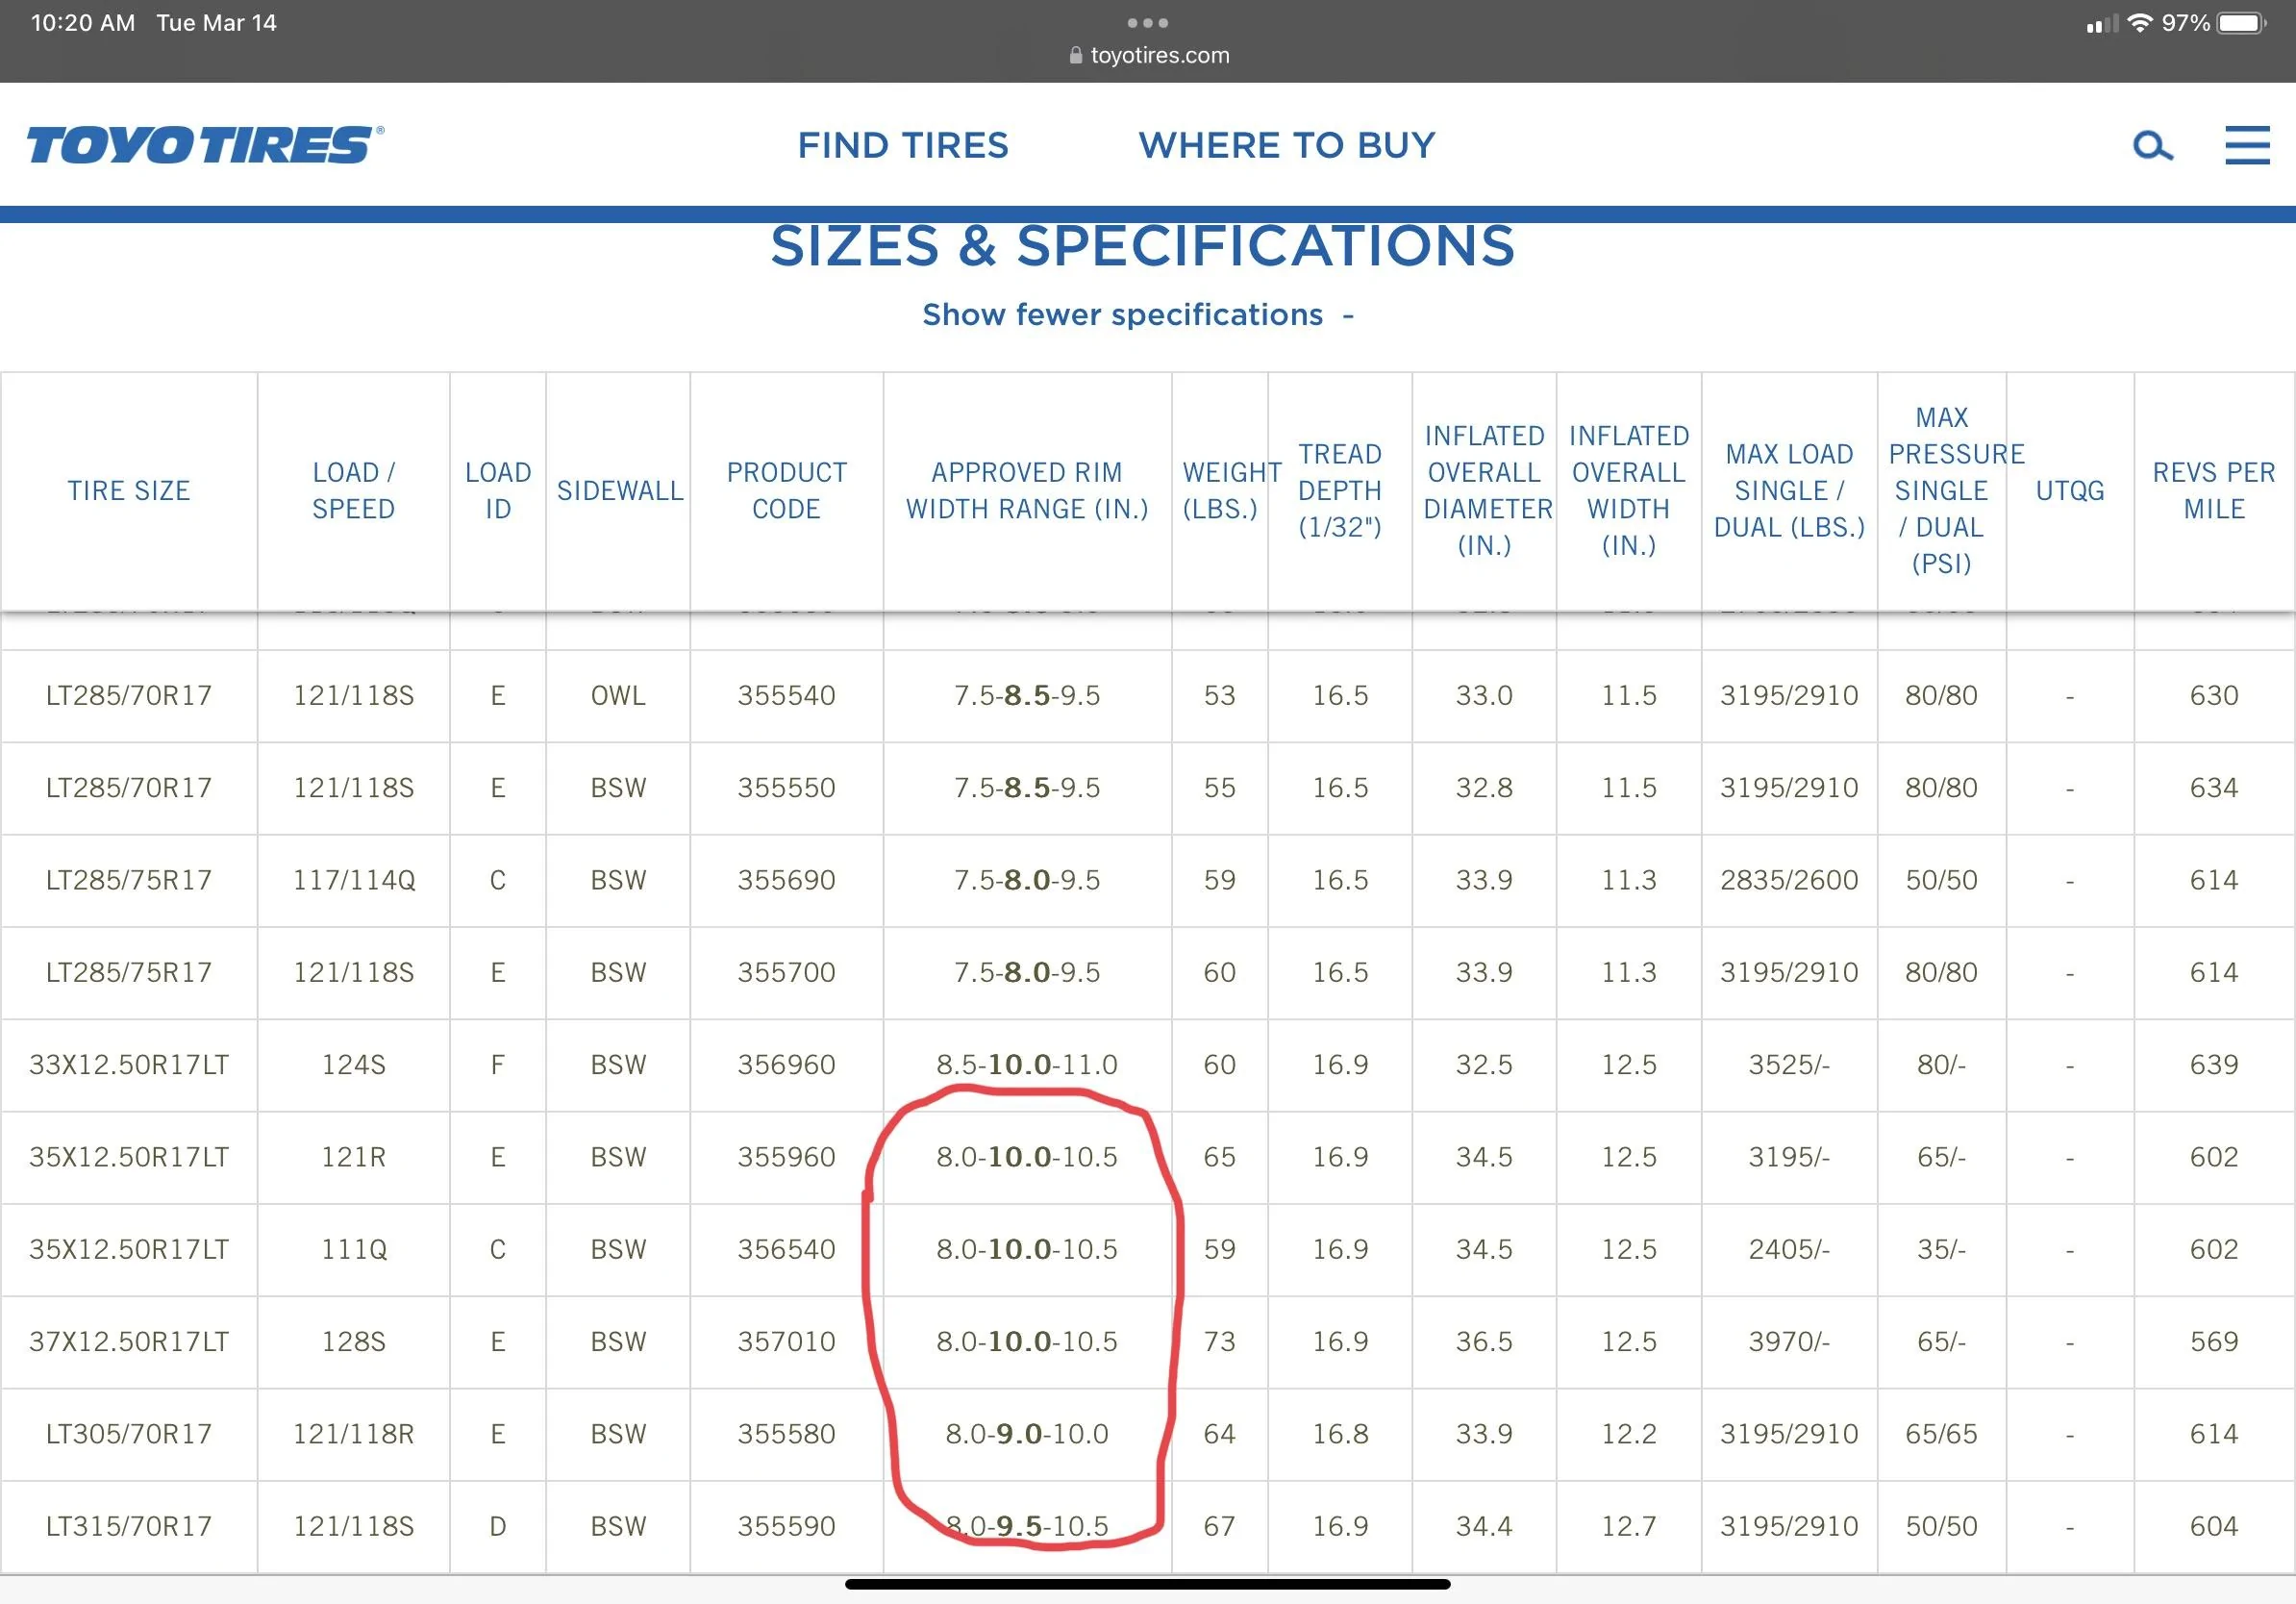2296x1604 pixels.
Task: Open the Toyo Tires logo homepage
Action: coord(205,145)
